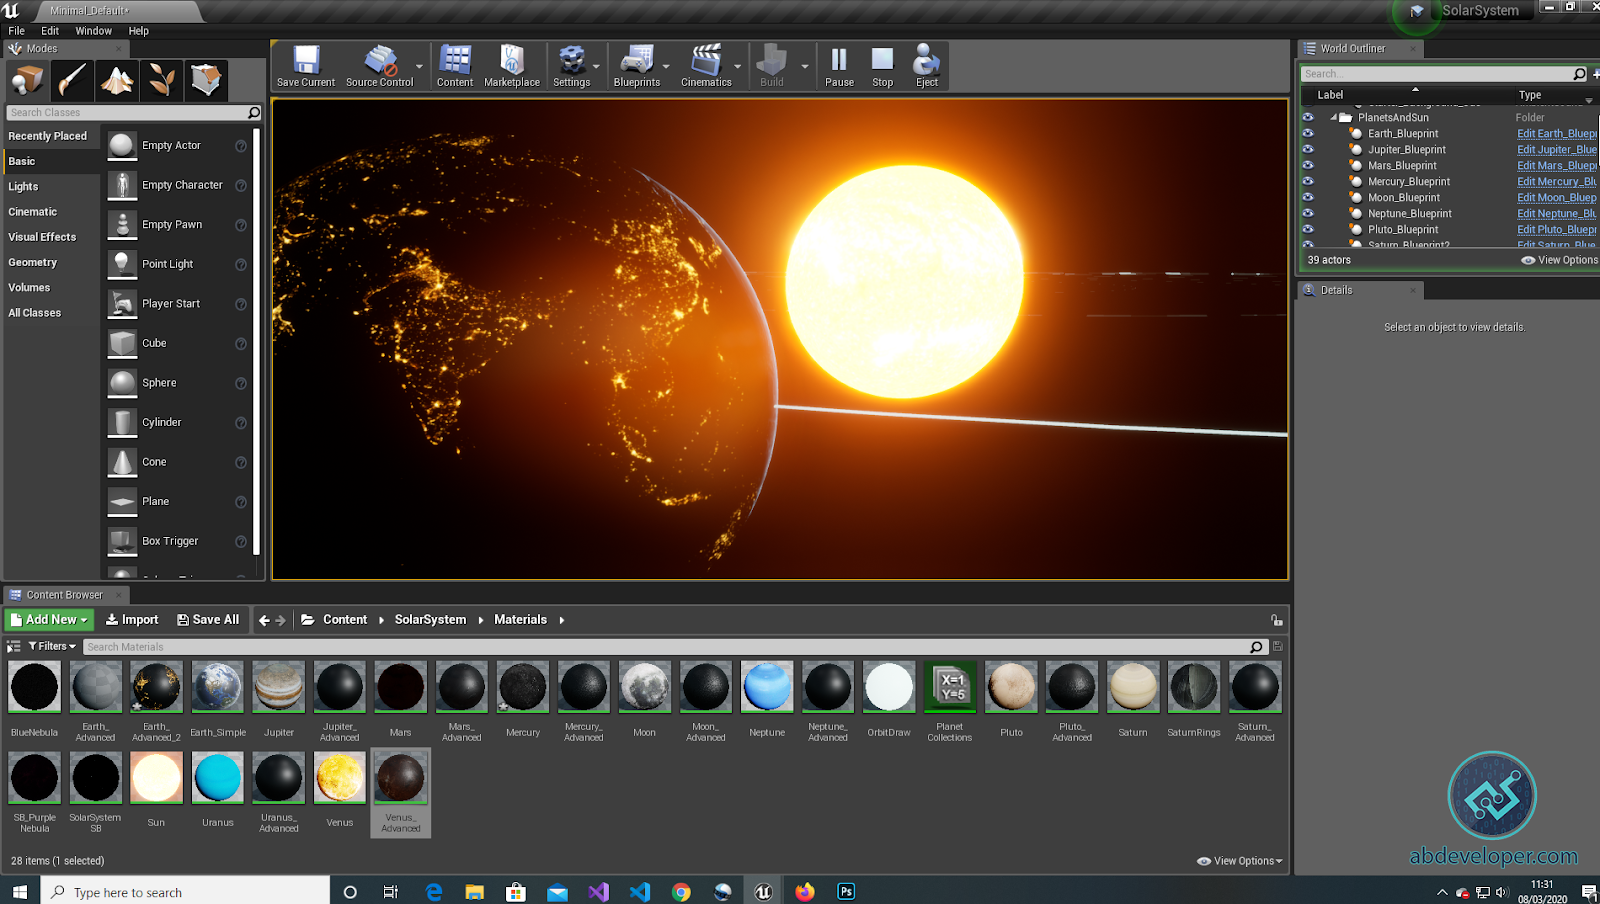Open Landscape mode in the Modes panel
This screenshot has width=1600, height=904.
117,79
